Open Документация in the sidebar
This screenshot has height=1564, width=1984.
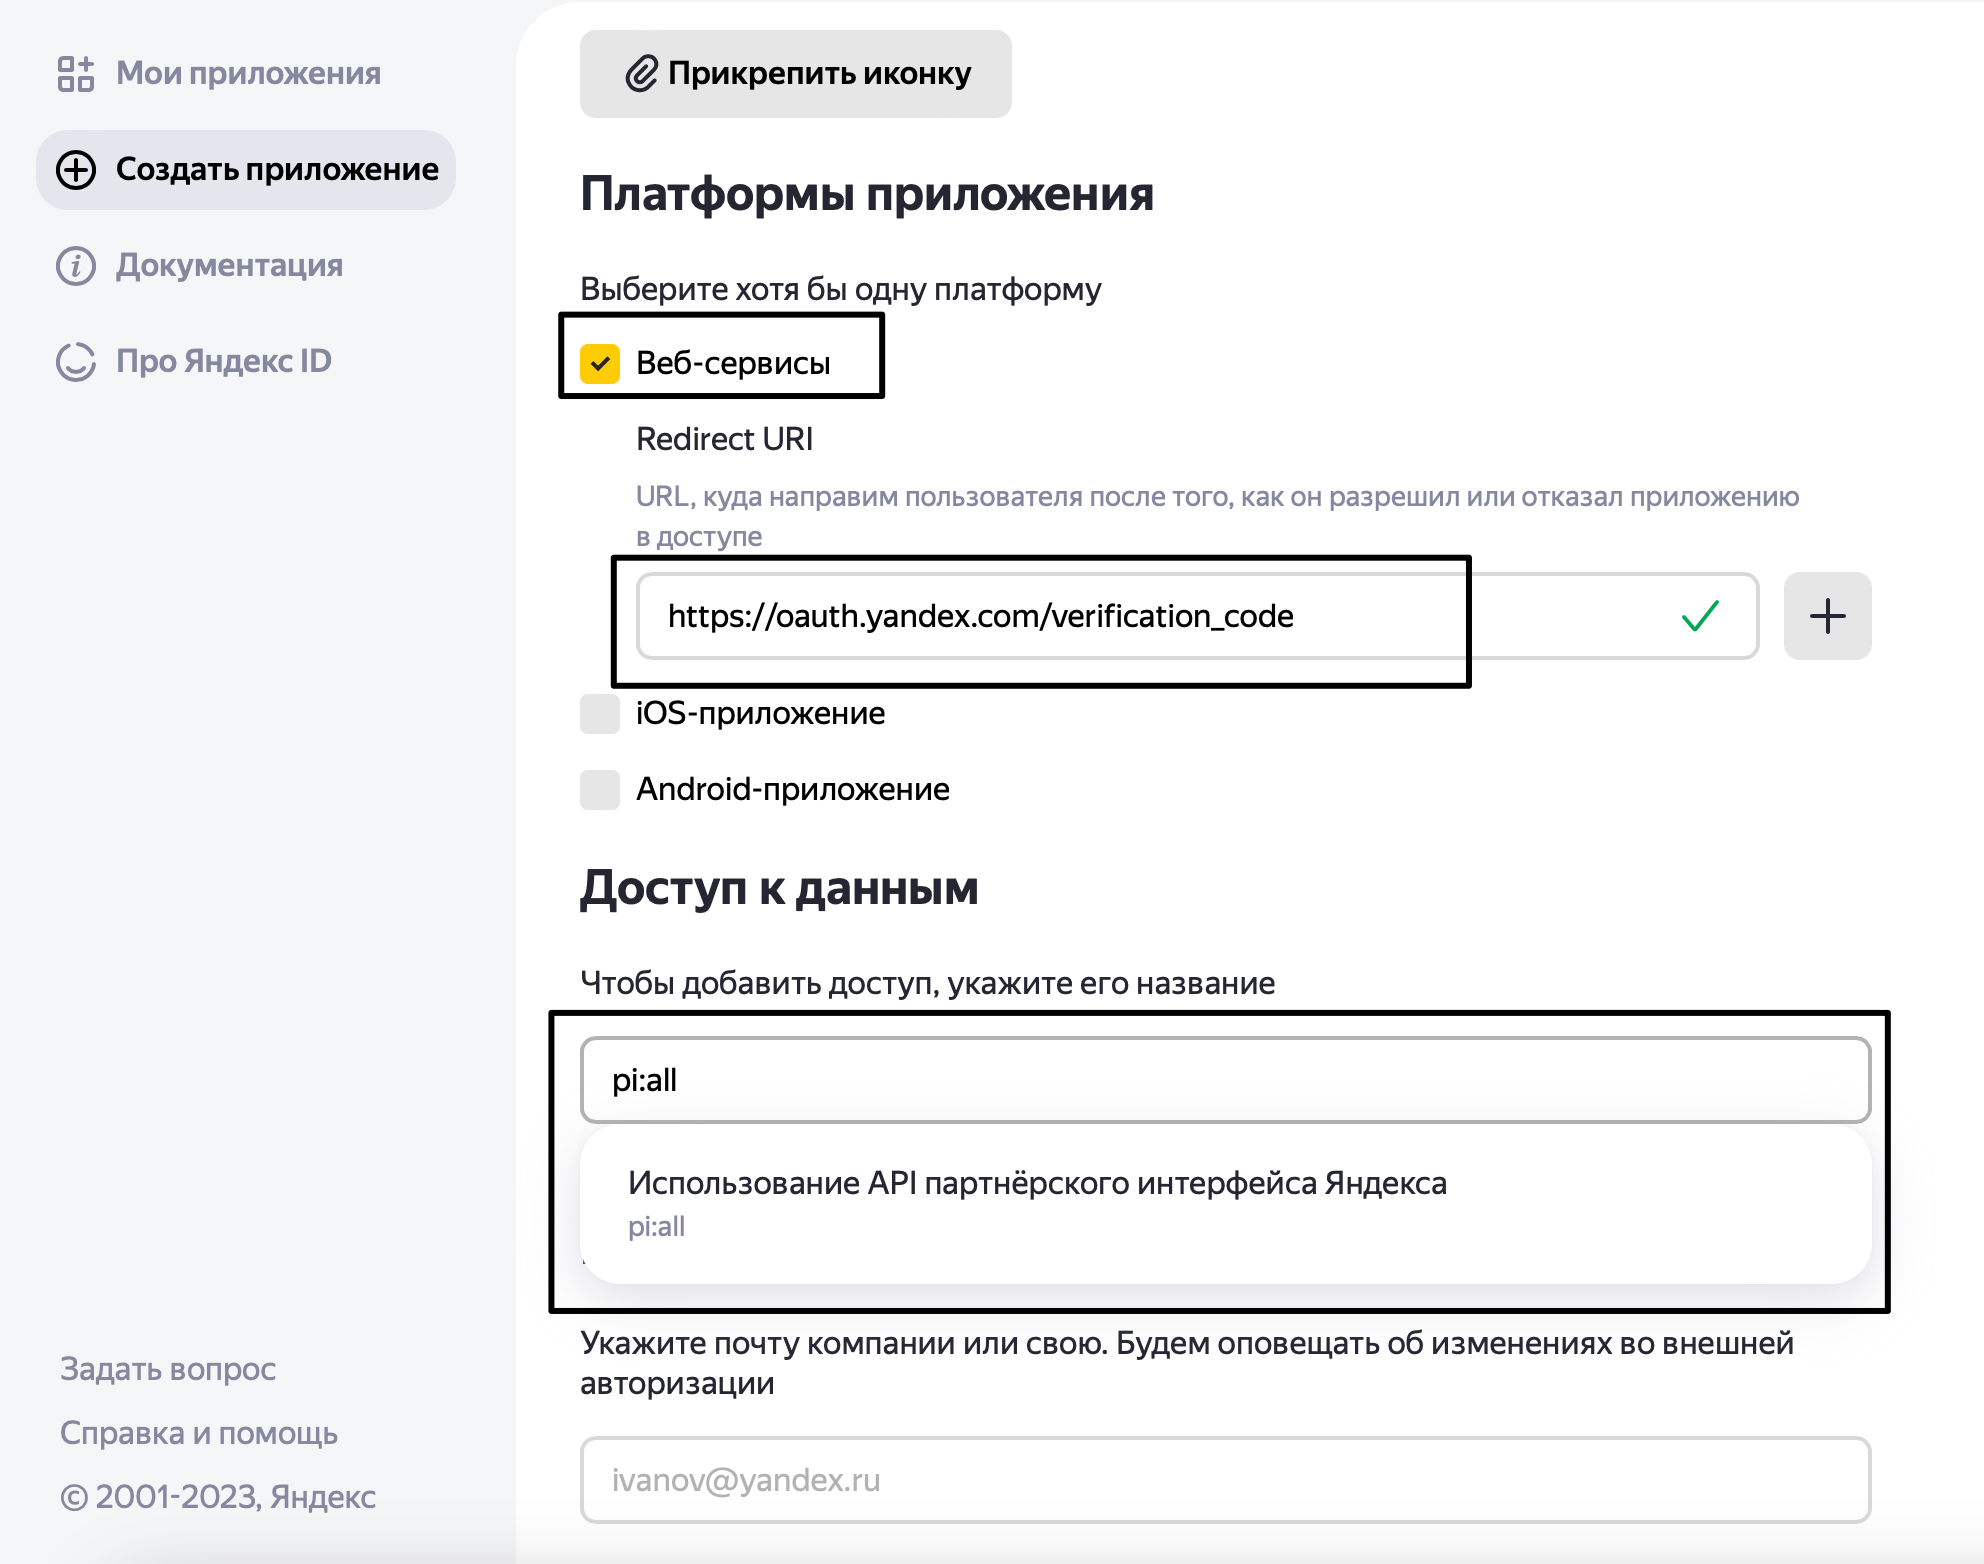point(229,265)
